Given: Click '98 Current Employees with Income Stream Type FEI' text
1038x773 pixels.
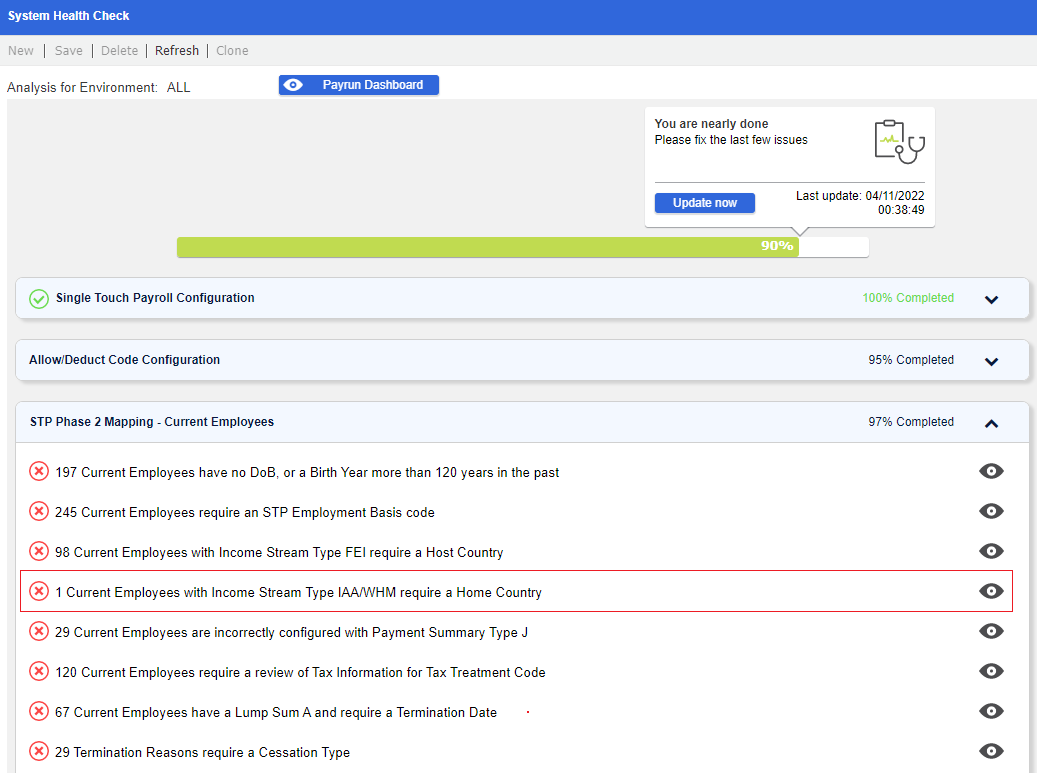Looking at the screenshot, I should tap(279, 553).
